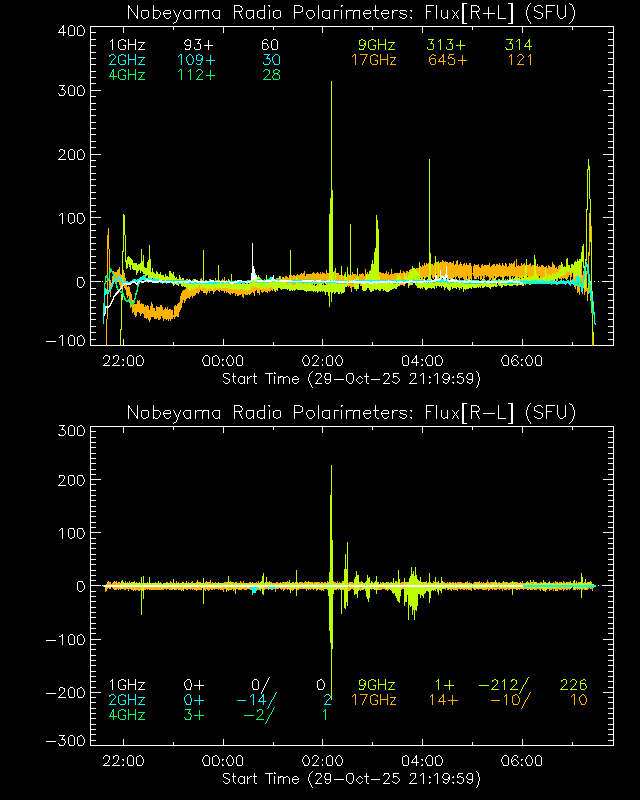Click the -300 y-axis label on bottom plot
The height and width of the screenshot is (800, 640).
tap(67, 741)
